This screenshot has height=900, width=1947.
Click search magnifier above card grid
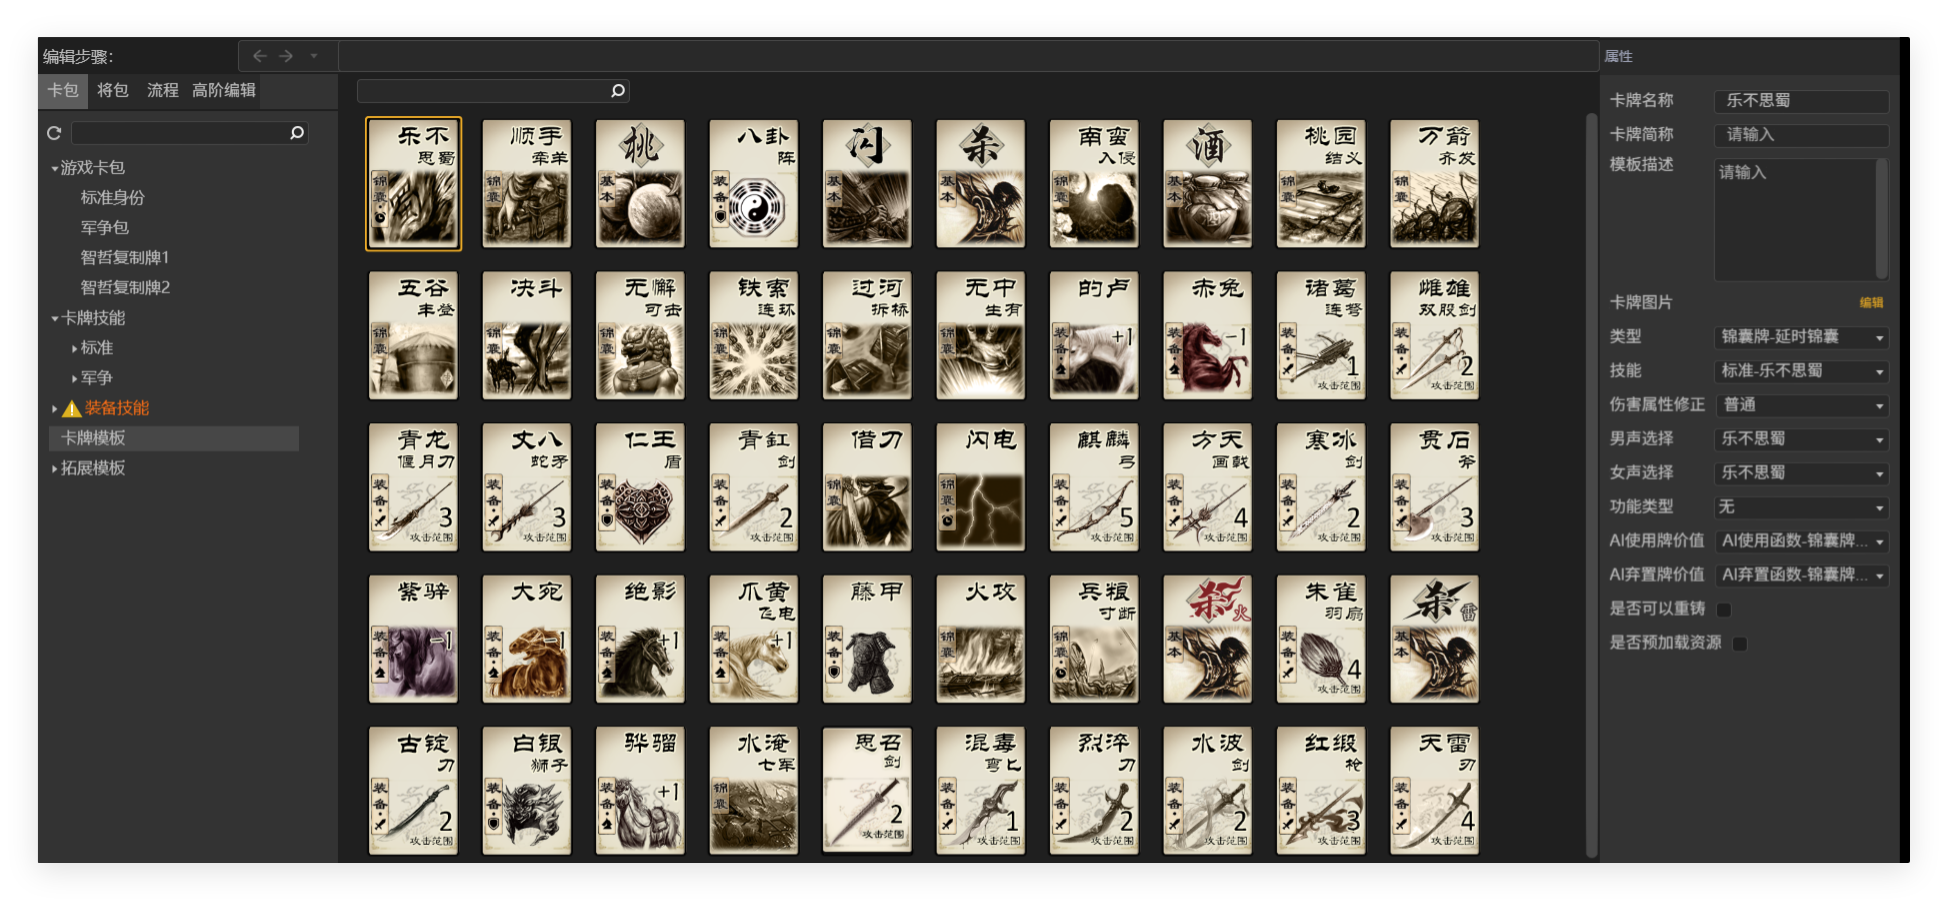pos(618,91)
